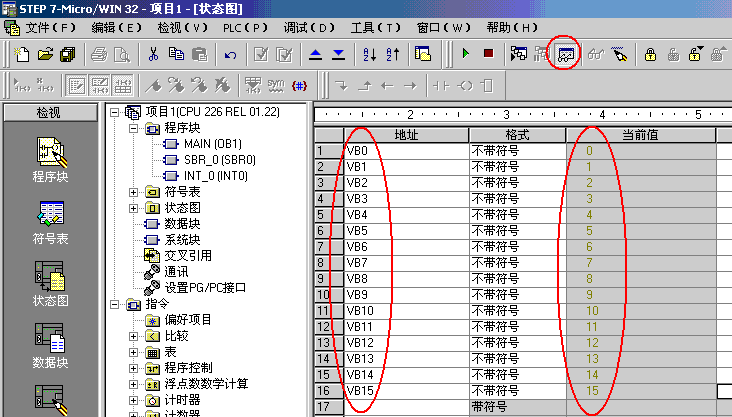Click the red Stop PLC button

[488, 53]
